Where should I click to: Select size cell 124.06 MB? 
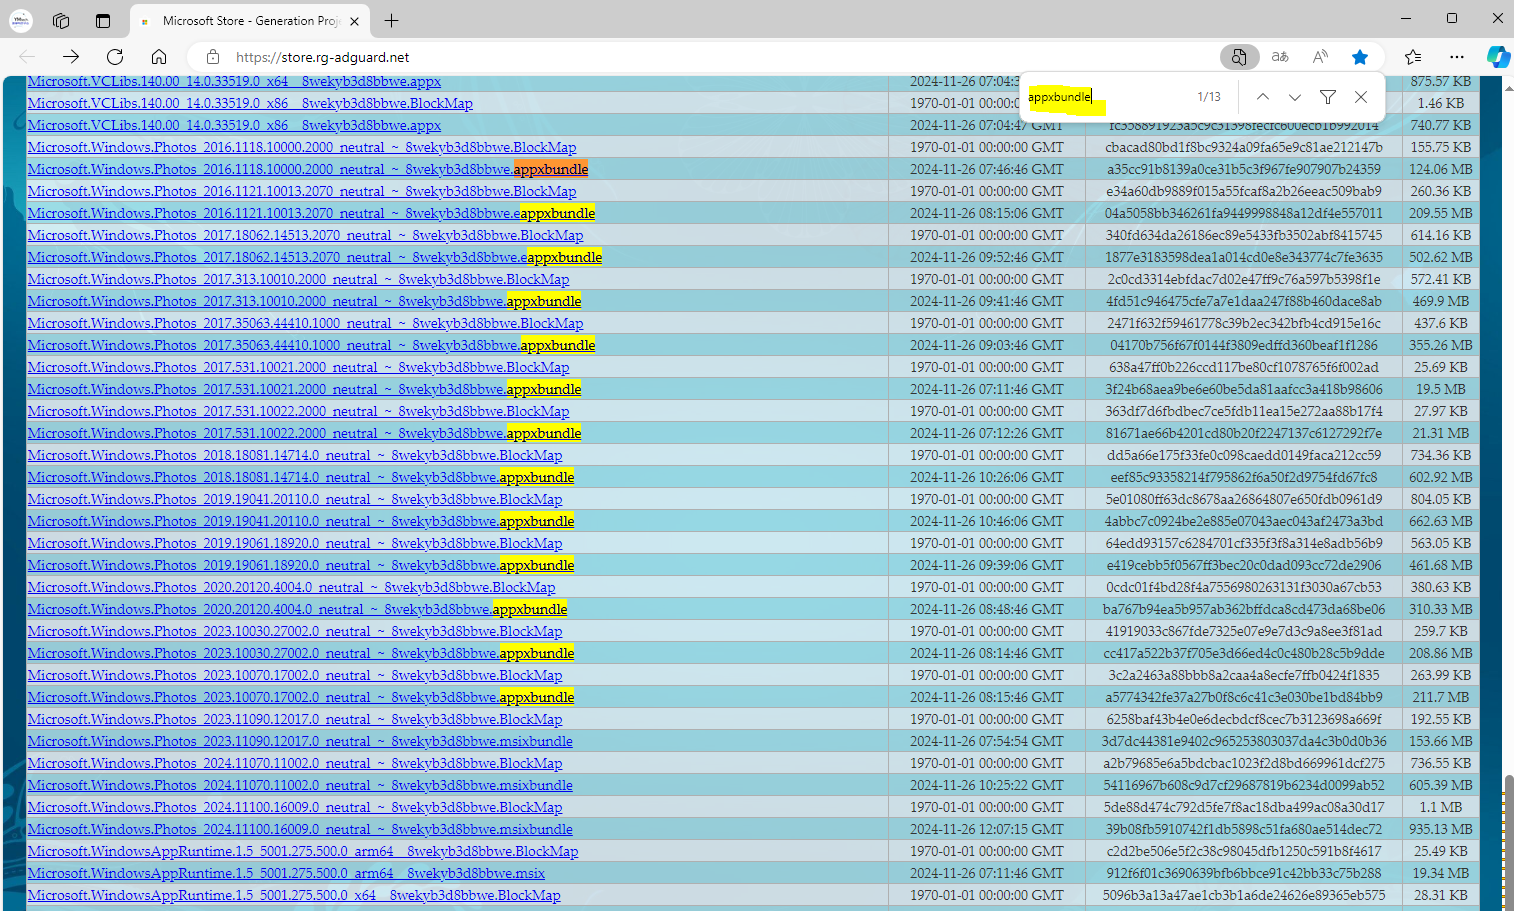(x=1441, y=169)
